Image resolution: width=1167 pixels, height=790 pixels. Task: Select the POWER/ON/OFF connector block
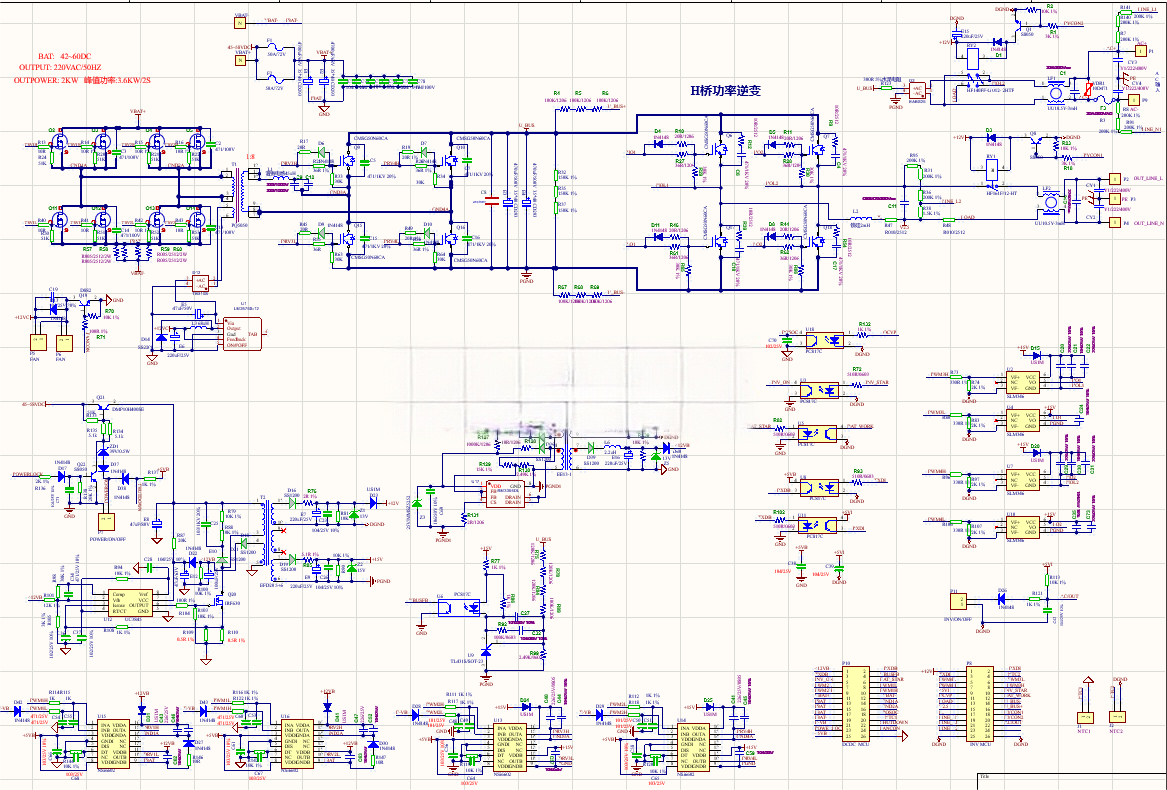(106, 522)
